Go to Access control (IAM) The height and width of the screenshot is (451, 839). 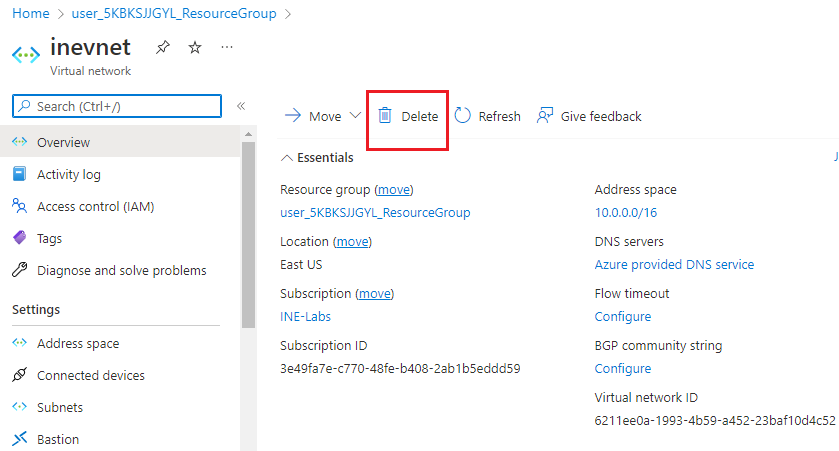point(95,206)
